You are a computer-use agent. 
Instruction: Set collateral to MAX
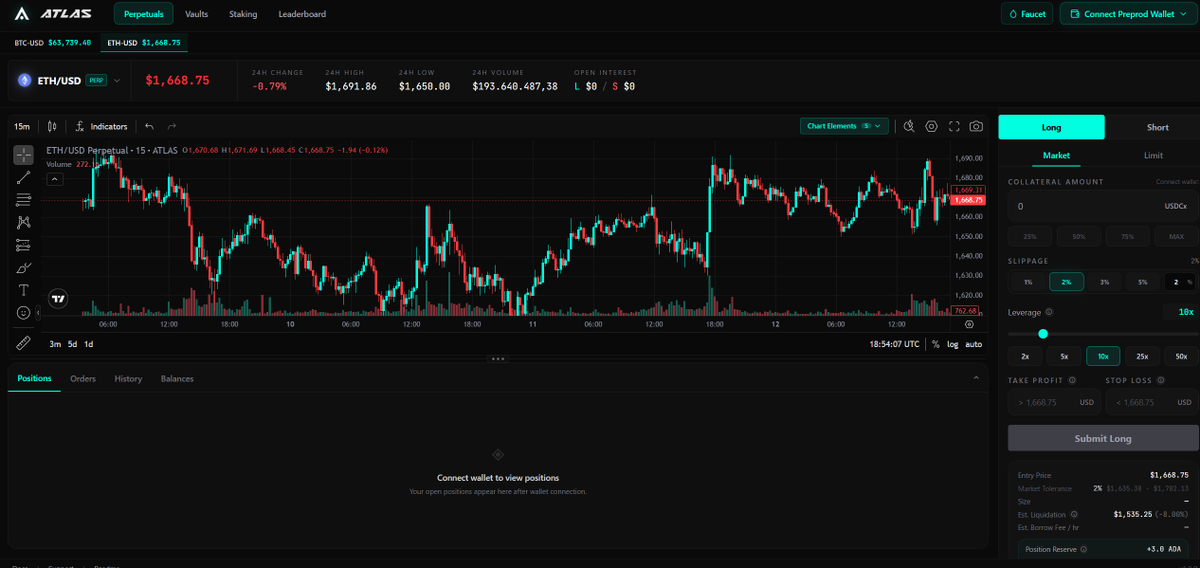click(x=1175, y=237)
